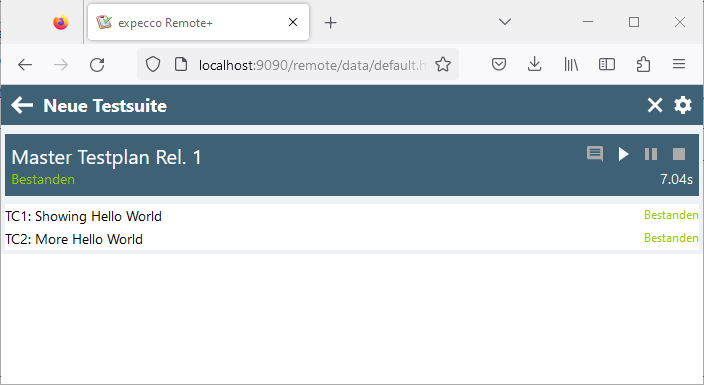The height and width of the screenshot is (385, 704).
Task: Open expecco Remote settings gear
Action: [683, 105]
